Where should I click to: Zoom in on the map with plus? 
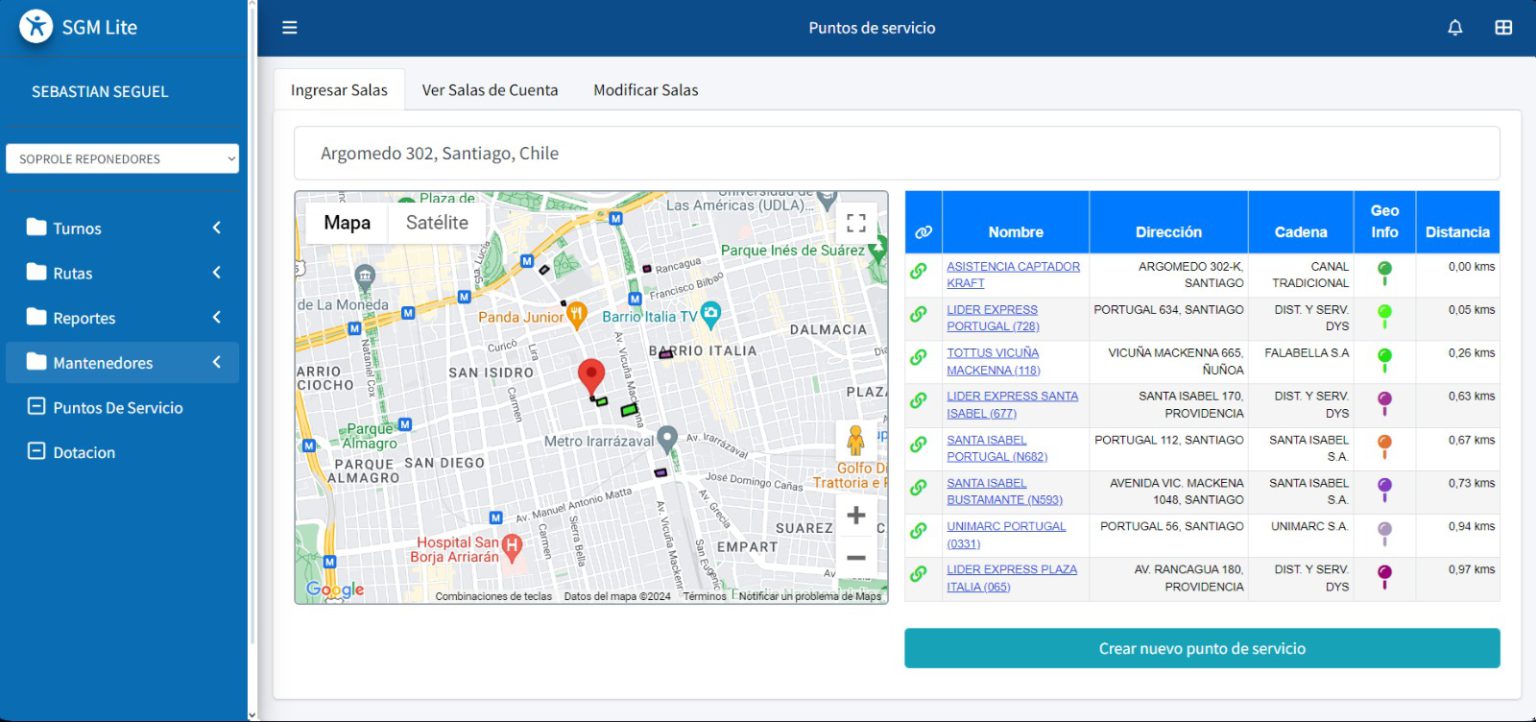point(856,516)
